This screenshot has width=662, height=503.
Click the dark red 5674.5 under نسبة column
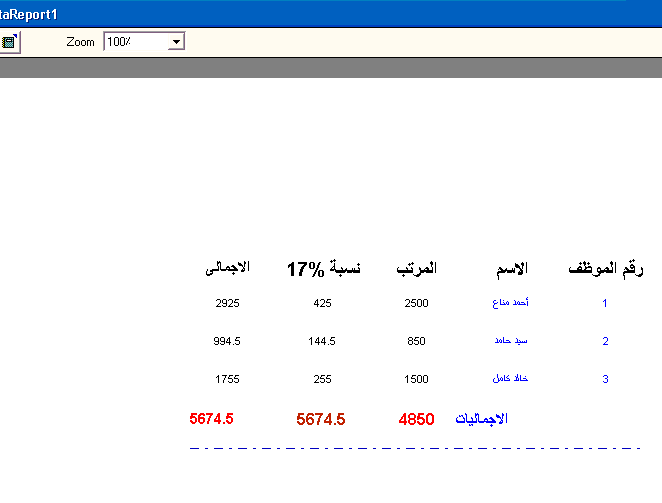tap(320, 419)
